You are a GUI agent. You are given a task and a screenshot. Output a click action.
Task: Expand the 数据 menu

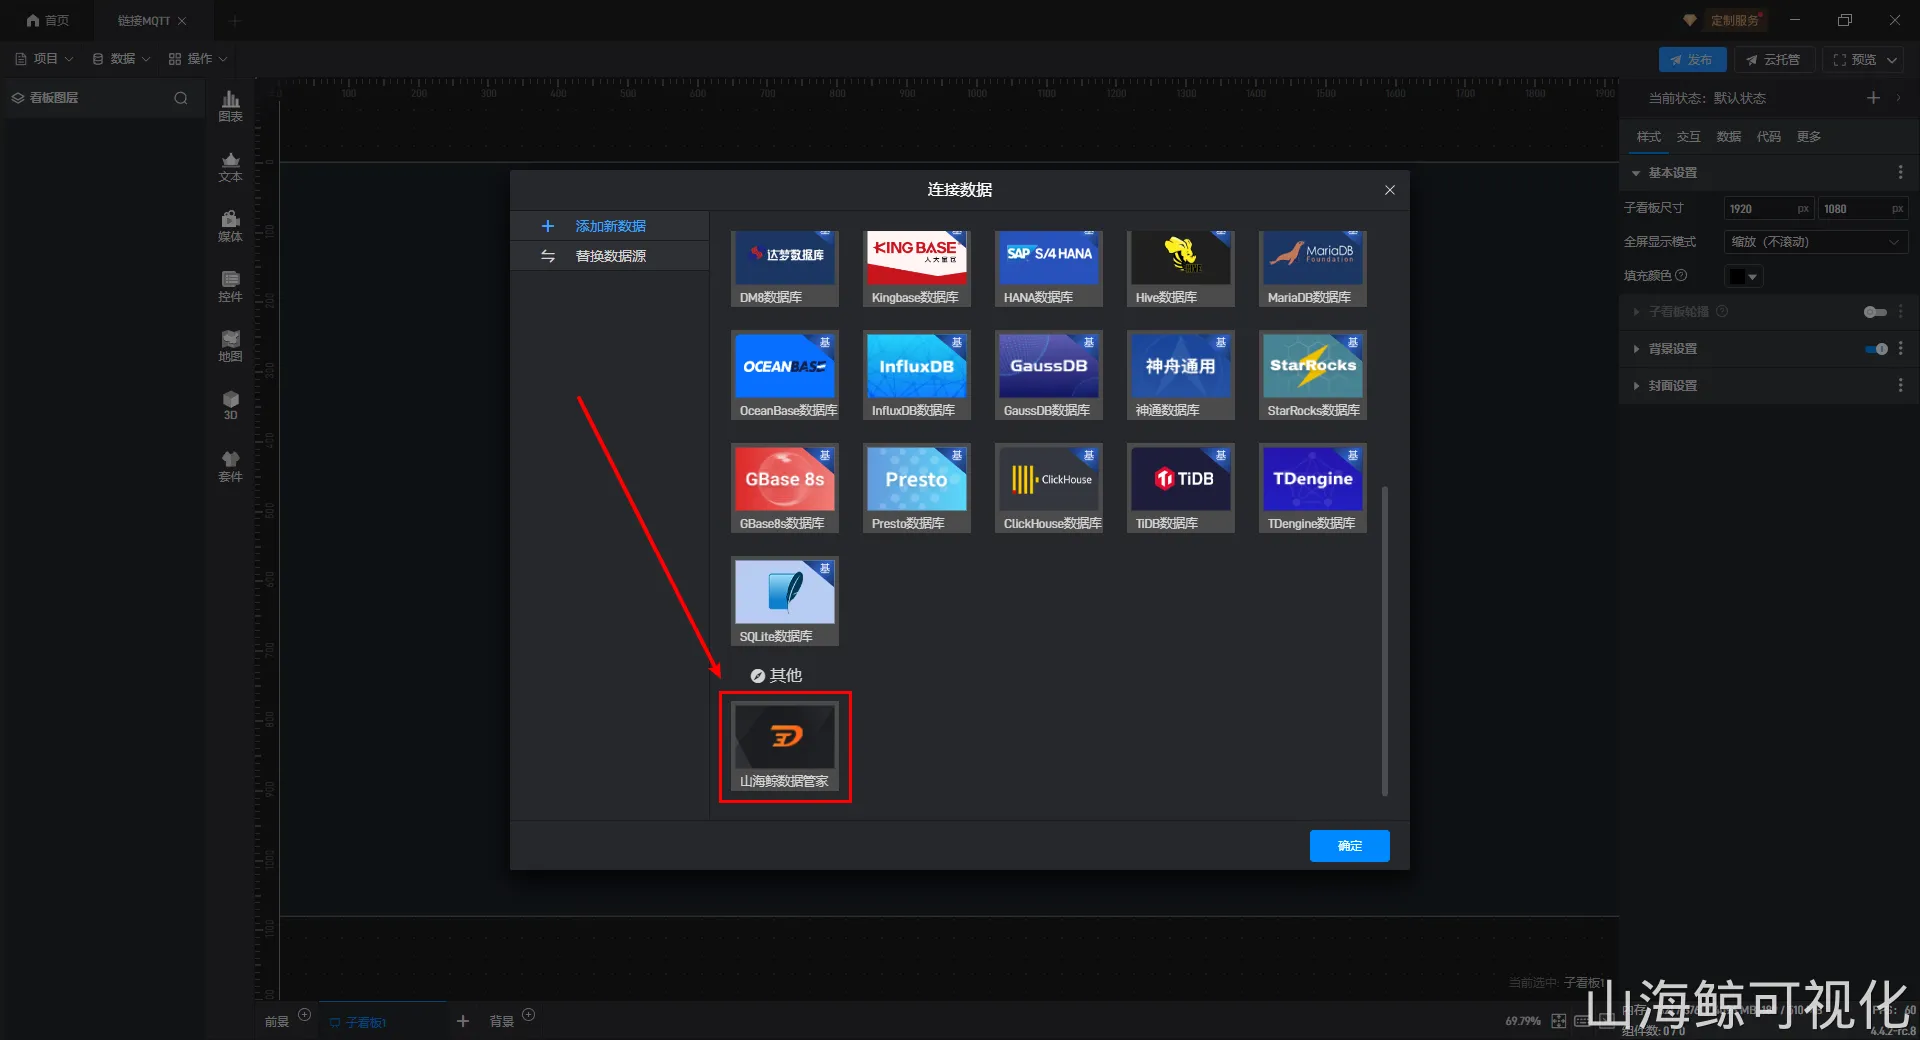point(121,59)
